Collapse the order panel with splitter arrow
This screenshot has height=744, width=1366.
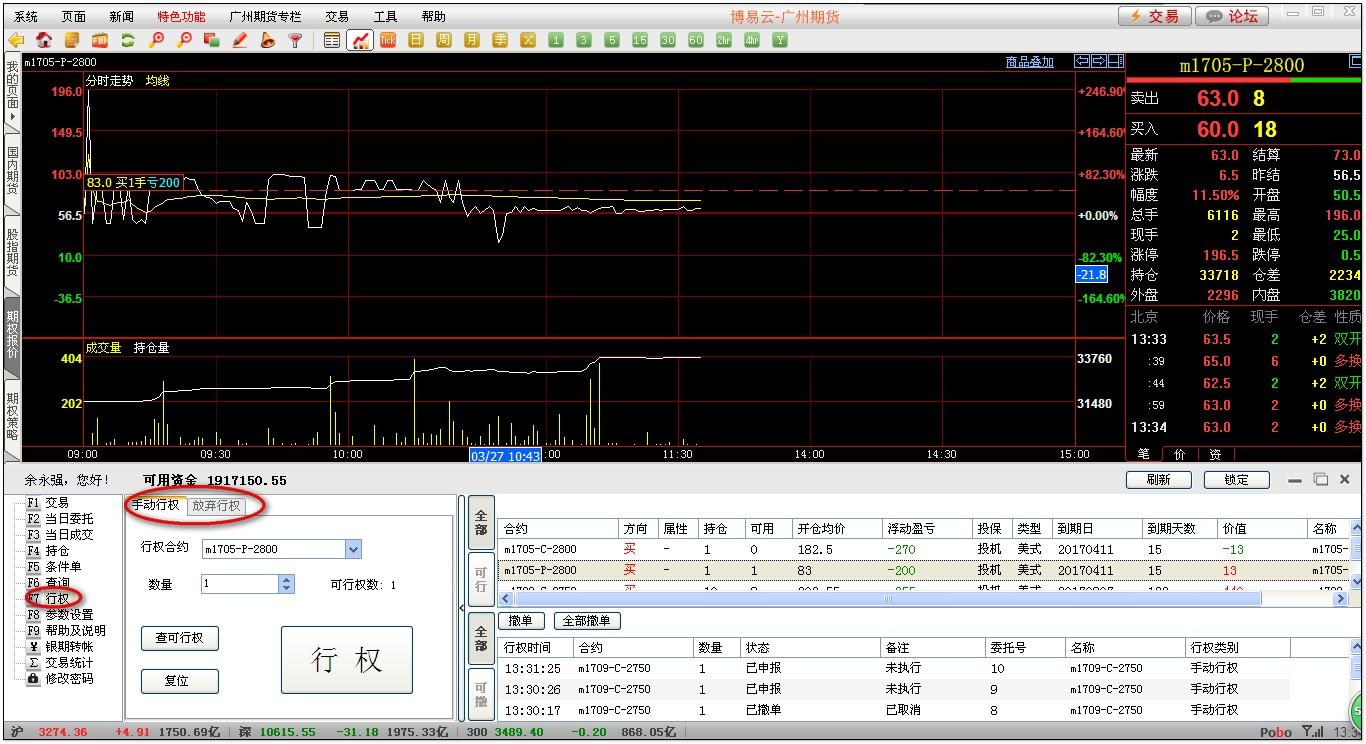(461, 608)
